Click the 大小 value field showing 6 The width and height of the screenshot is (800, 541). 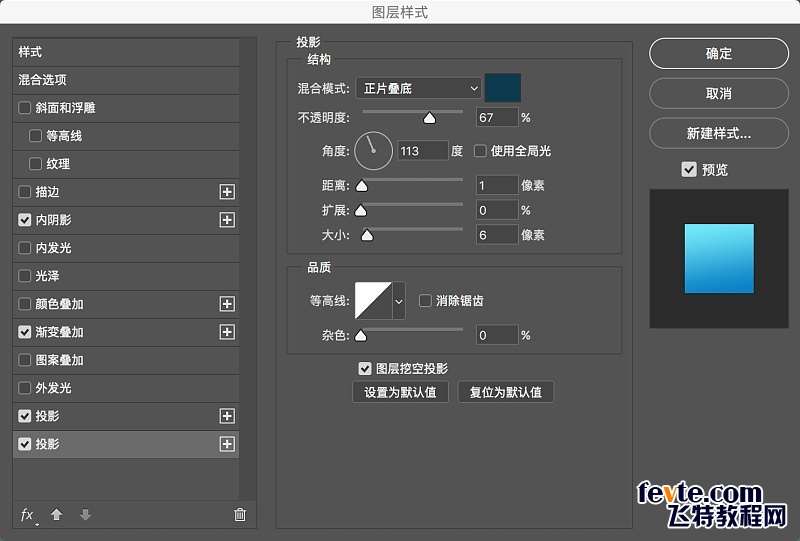(497, 235)
